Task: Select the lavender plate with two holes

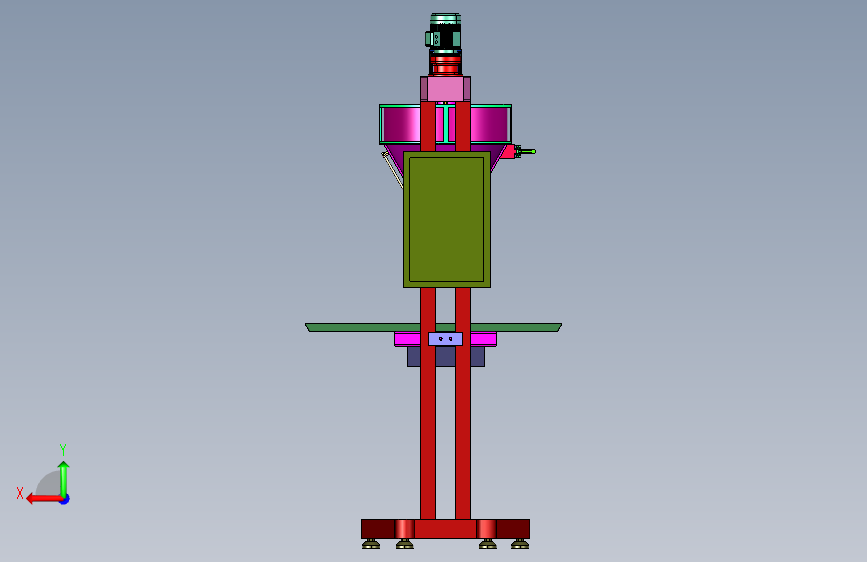Action: pyautogui.click(x=446, y=339)
